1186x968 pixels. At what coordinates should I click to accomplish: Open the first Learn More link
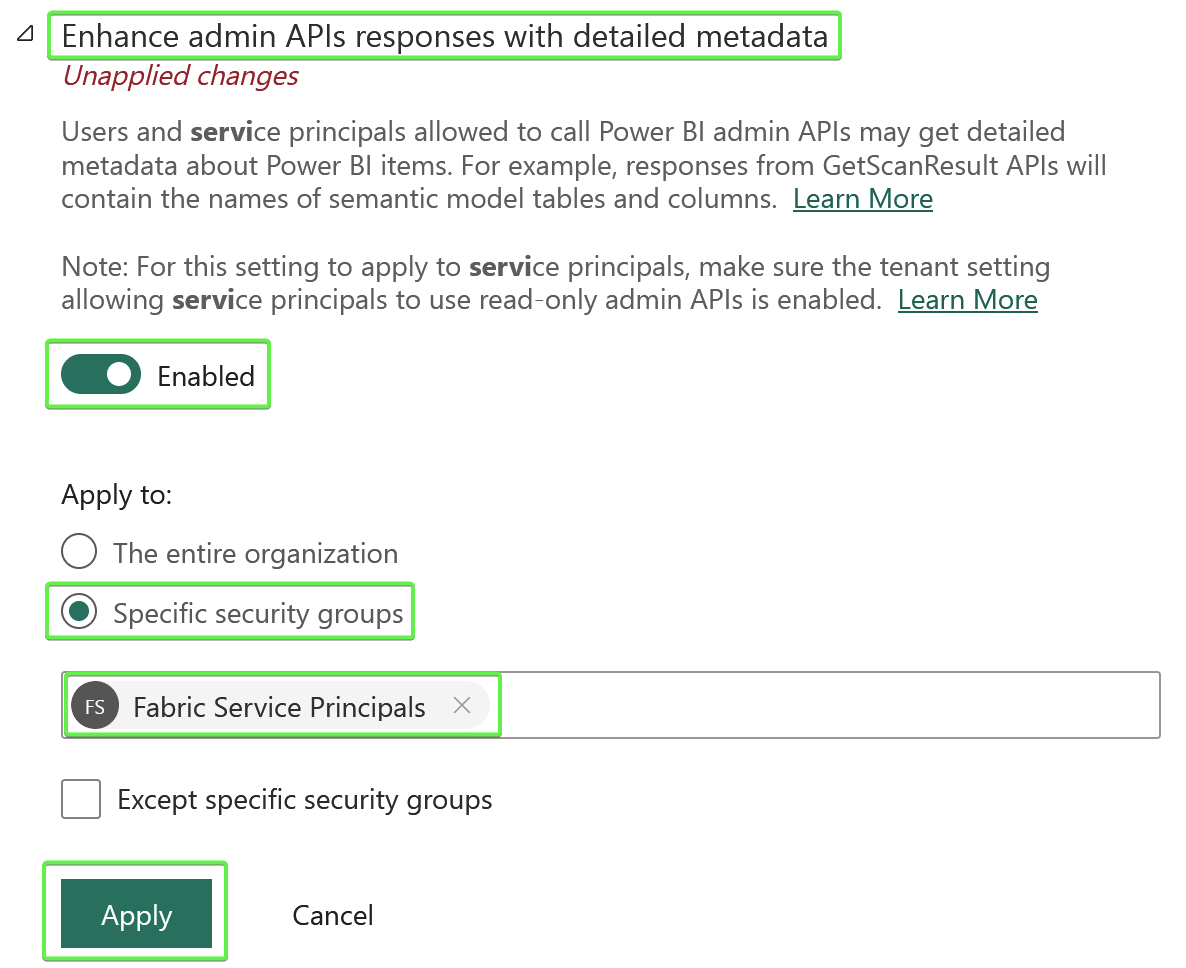tap(862, 198)
